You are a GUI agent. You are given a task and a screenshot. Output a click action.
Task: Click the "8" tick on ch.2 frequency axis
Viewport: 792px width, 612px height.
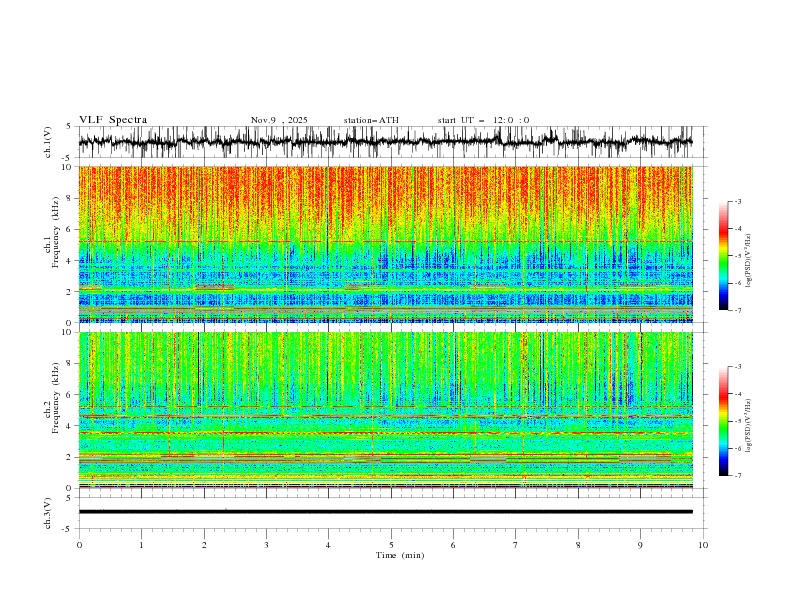pyautogui.click(x=70, y=364)
